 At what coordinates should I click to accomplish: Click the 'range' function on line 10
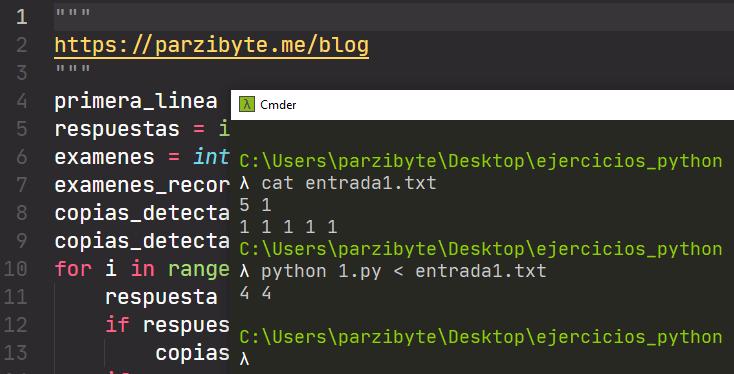199,270
